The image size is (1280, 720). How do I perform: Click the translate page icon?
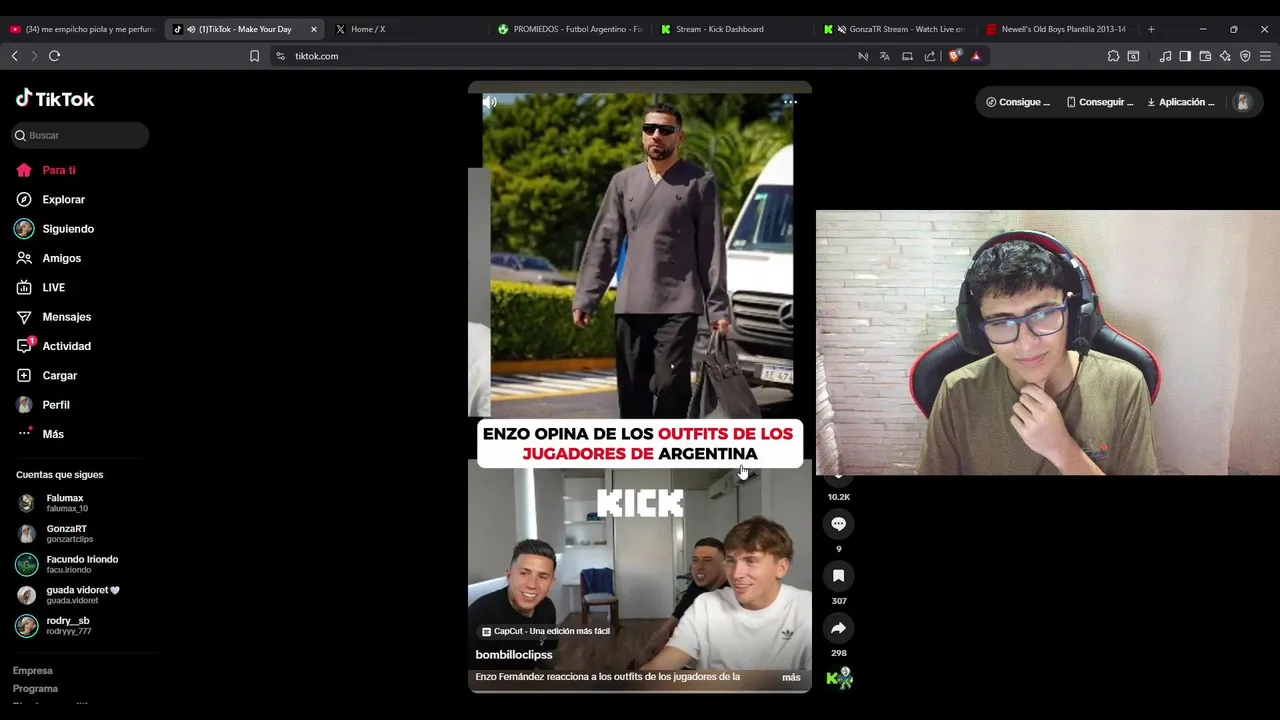tap(885, 56)
